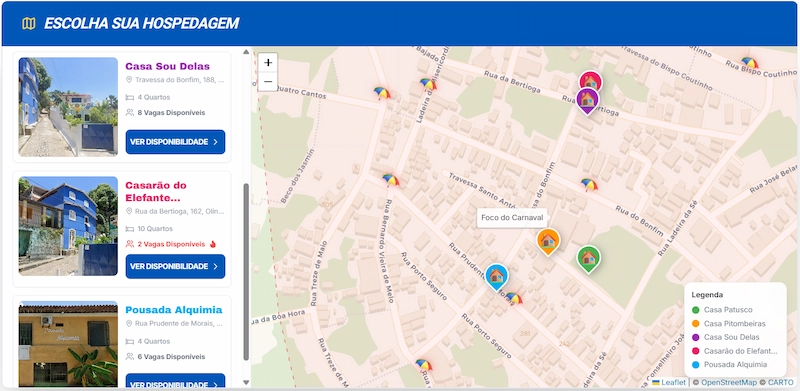The image size is (800, 391).
Task: Open availability for Pousada Alquimia
Action: tap(175, 381)
